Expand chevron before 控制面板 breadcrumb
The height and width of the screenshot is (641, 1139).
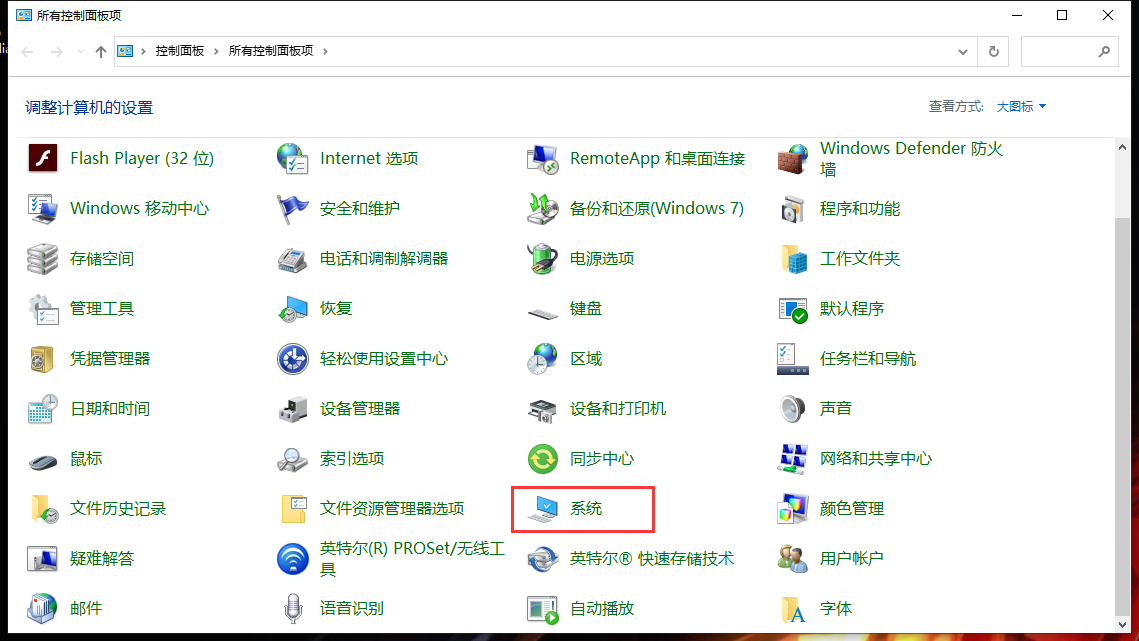tap(143, 51)
